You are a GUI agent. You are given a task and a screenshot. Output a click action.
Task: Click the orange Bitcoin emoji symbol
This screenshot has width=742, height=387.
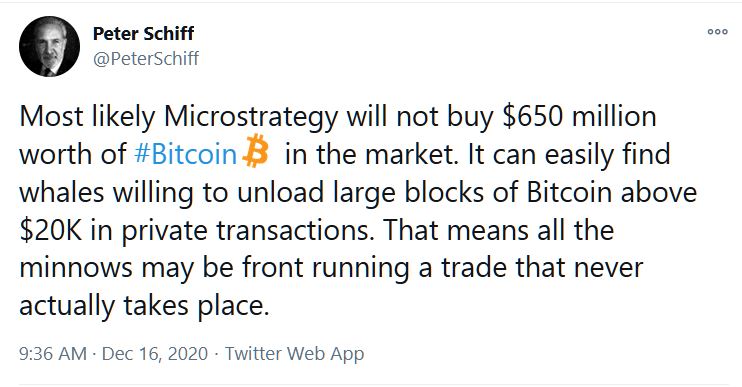pos(256,151)
